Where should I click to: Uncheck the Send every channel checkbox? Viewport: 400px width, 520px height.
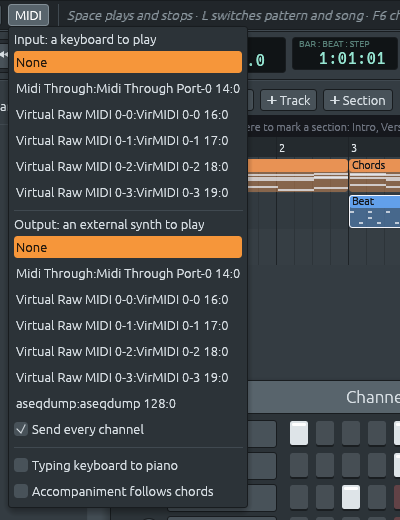(x=21, y=429)
